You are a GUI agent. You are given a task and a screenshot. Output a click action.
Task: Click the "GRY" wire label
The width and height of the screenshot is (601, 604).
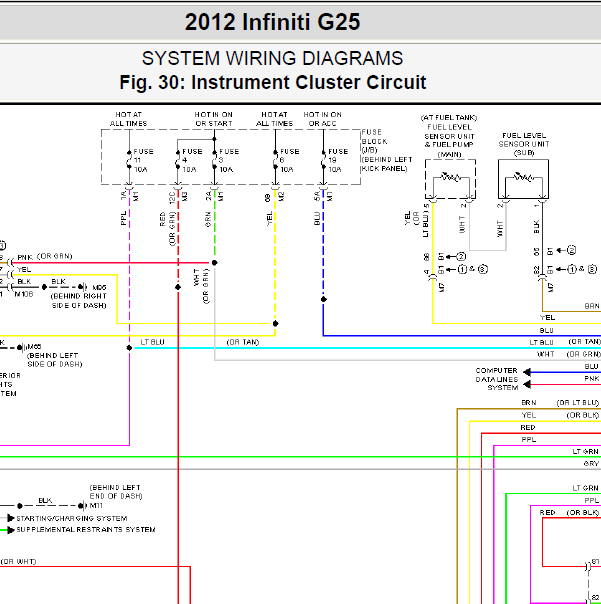pos(591,463)
